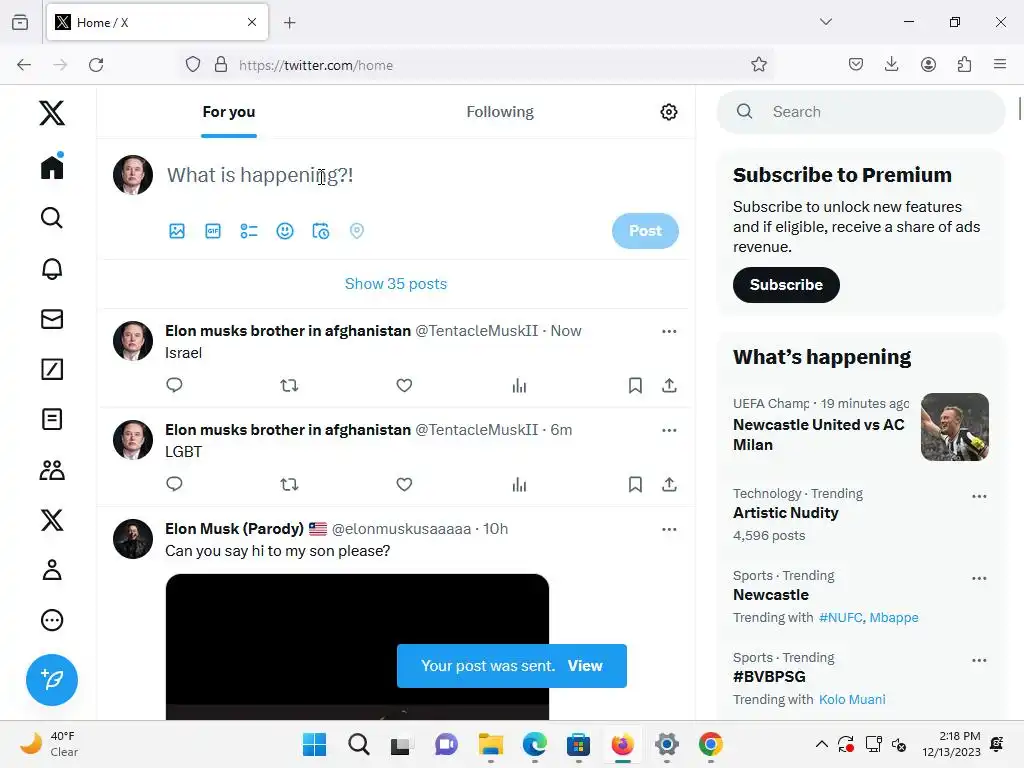Image resolution: width=1024 pixels, height=768 pixels.
Task: Open Google Chrome from the taskbar
Action: (711, 744)
